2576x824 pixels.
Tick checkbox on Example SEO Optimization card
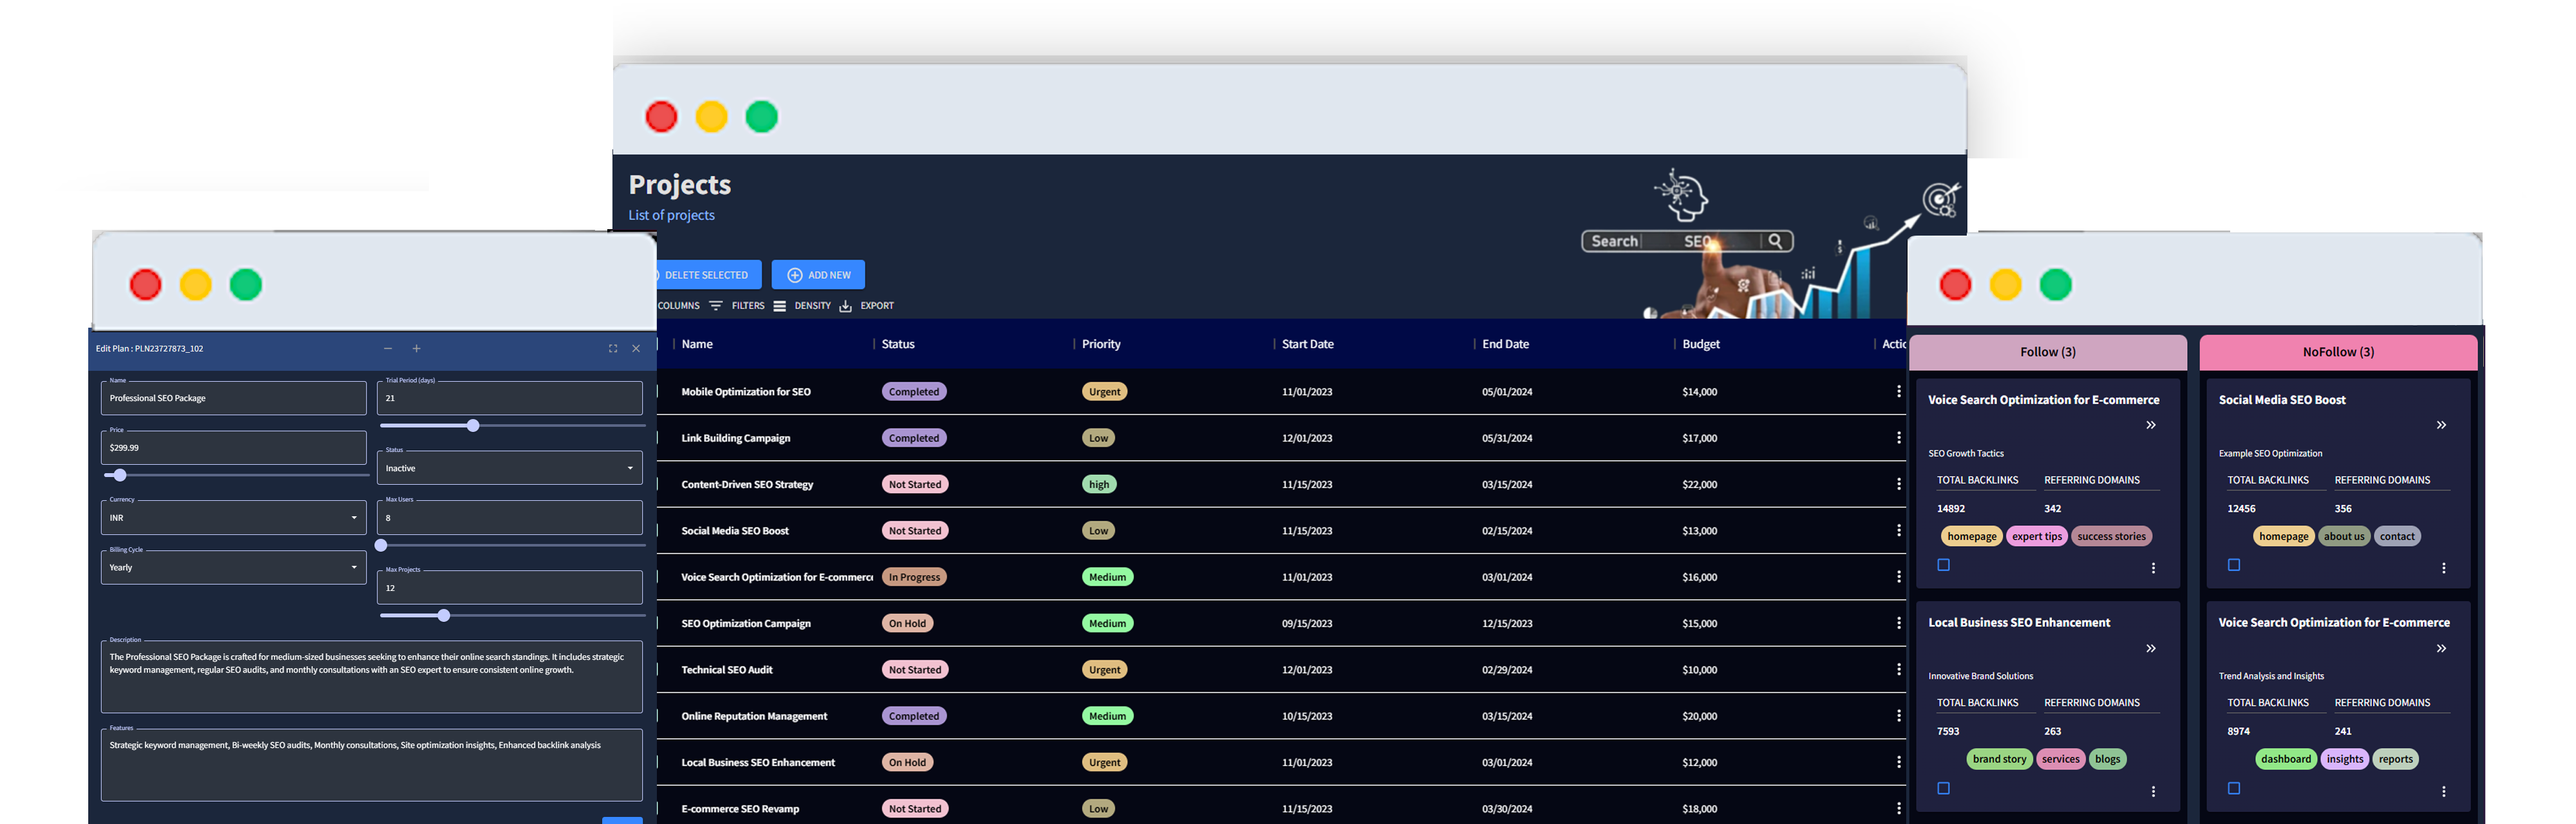click(x=2233, y=565)
